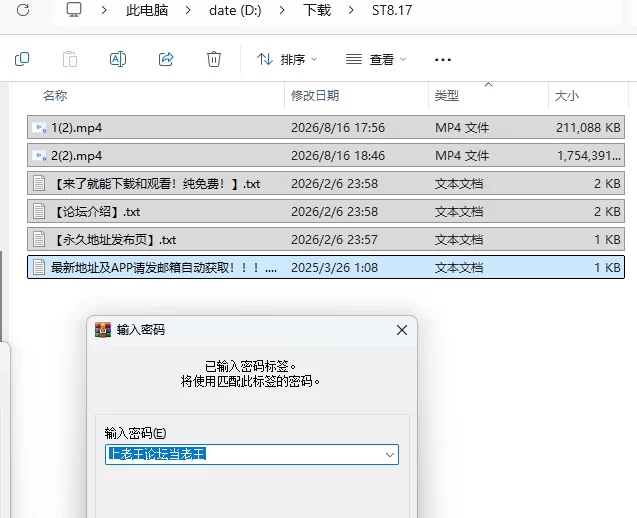Open the three-dots more options menu
Screen dimensions: 637x518
click(442, 60)
